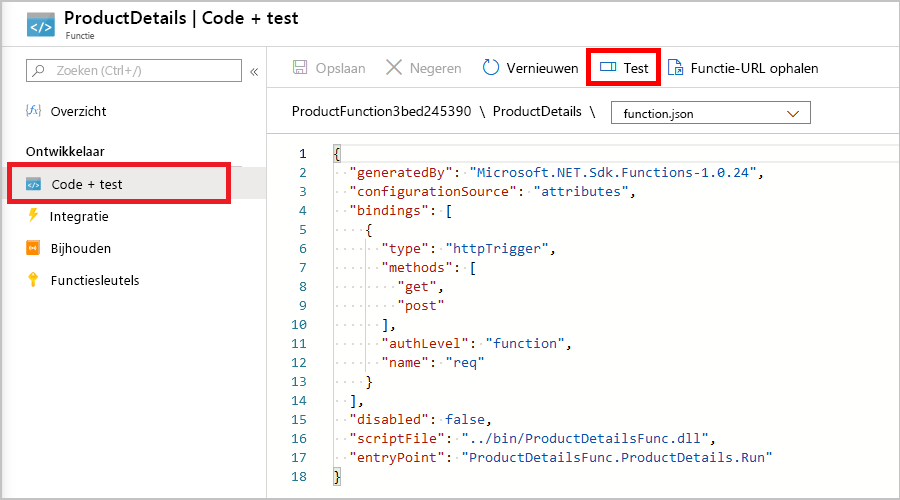Click the Integratie lightning bolt icon

click(x=33, y=216)
